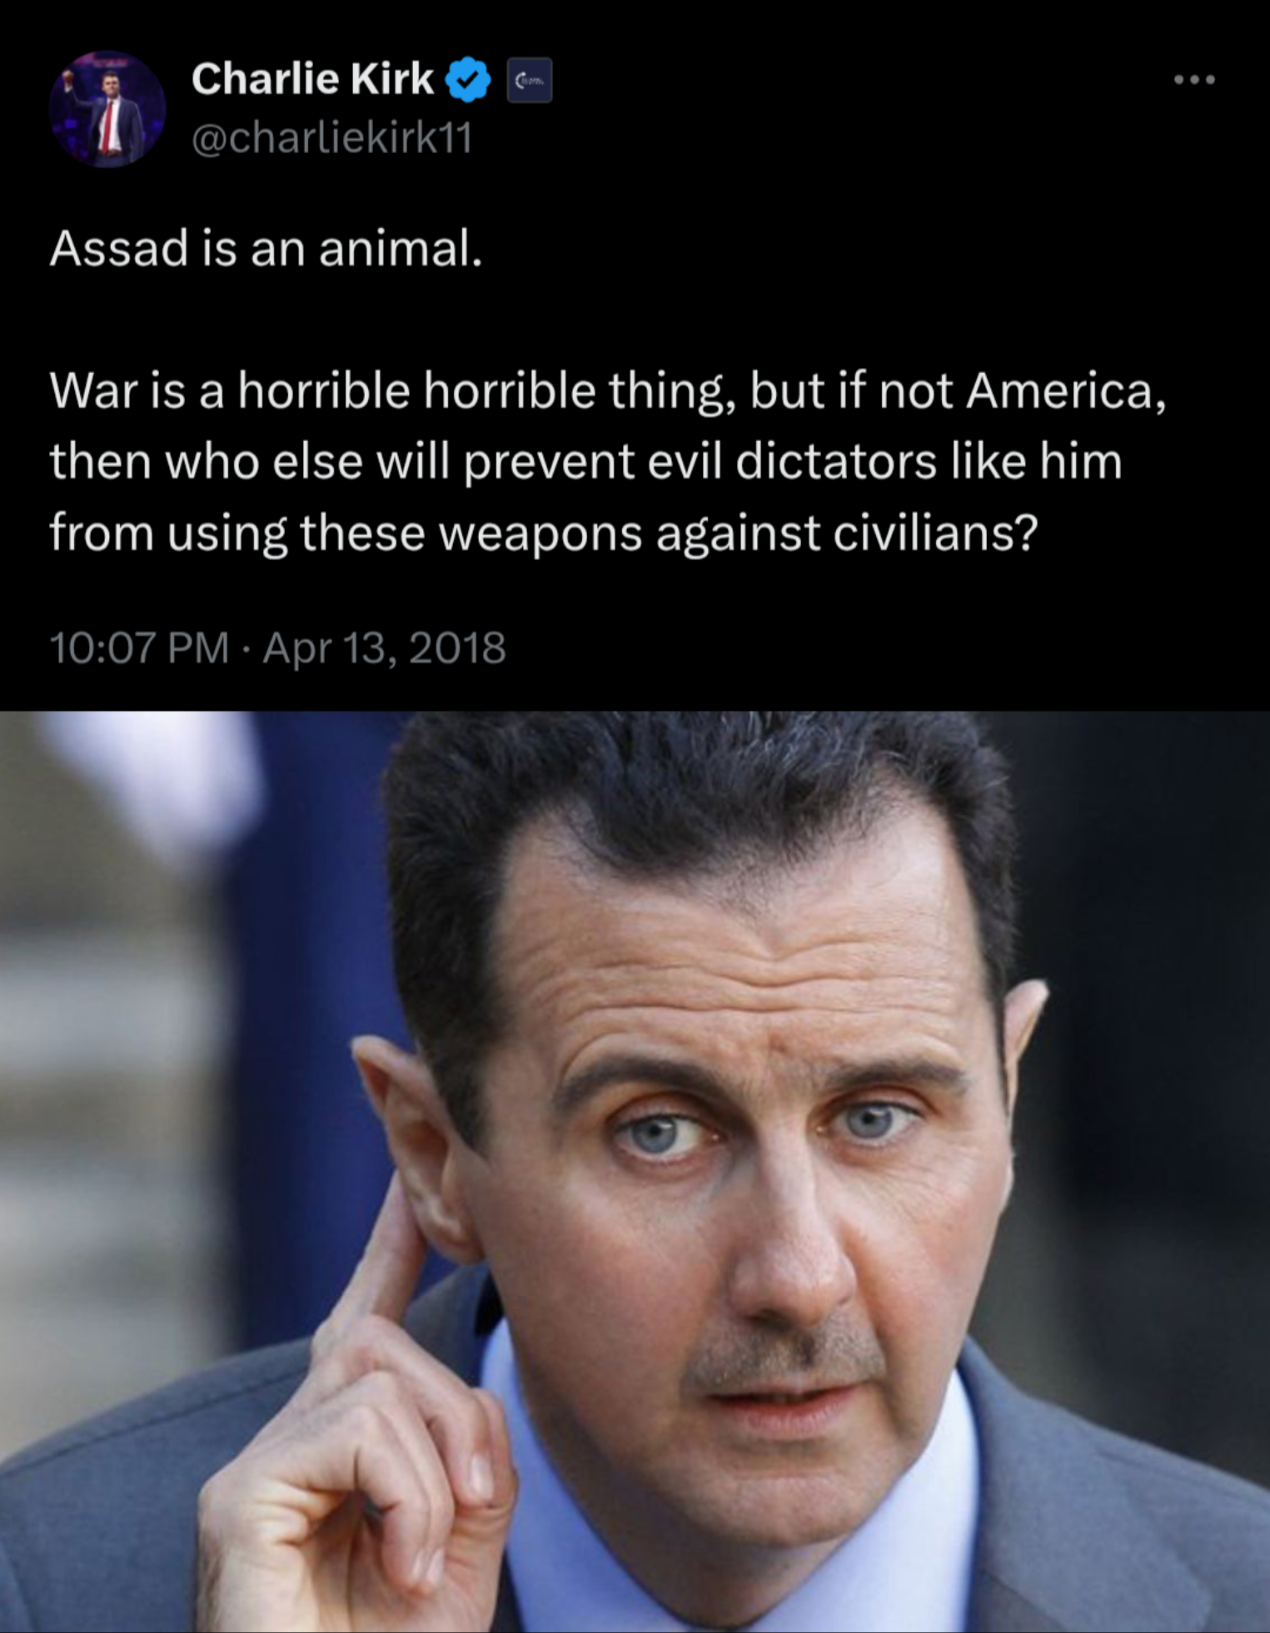1270x1633 pixels.
Task: Click the Charlie Kirk display name
Action: click(x=312, y=79)
